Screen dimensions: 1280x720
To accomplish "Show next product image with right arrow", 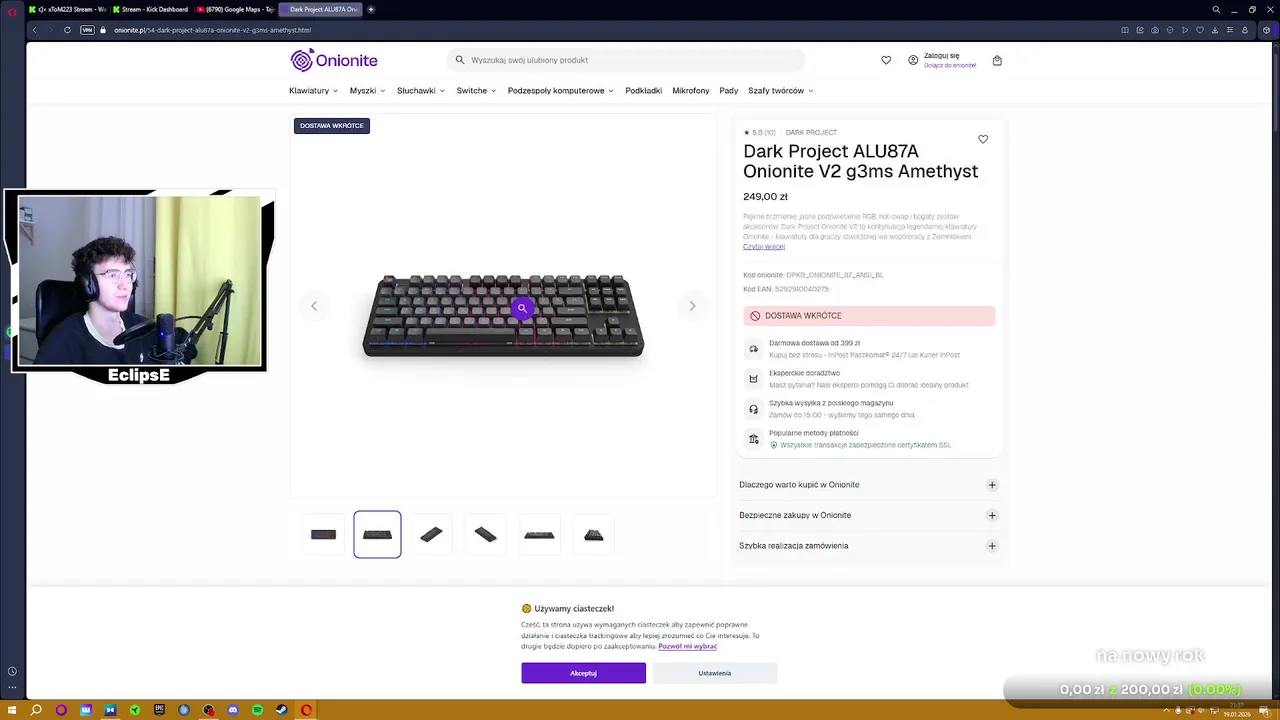I will 692,306.
